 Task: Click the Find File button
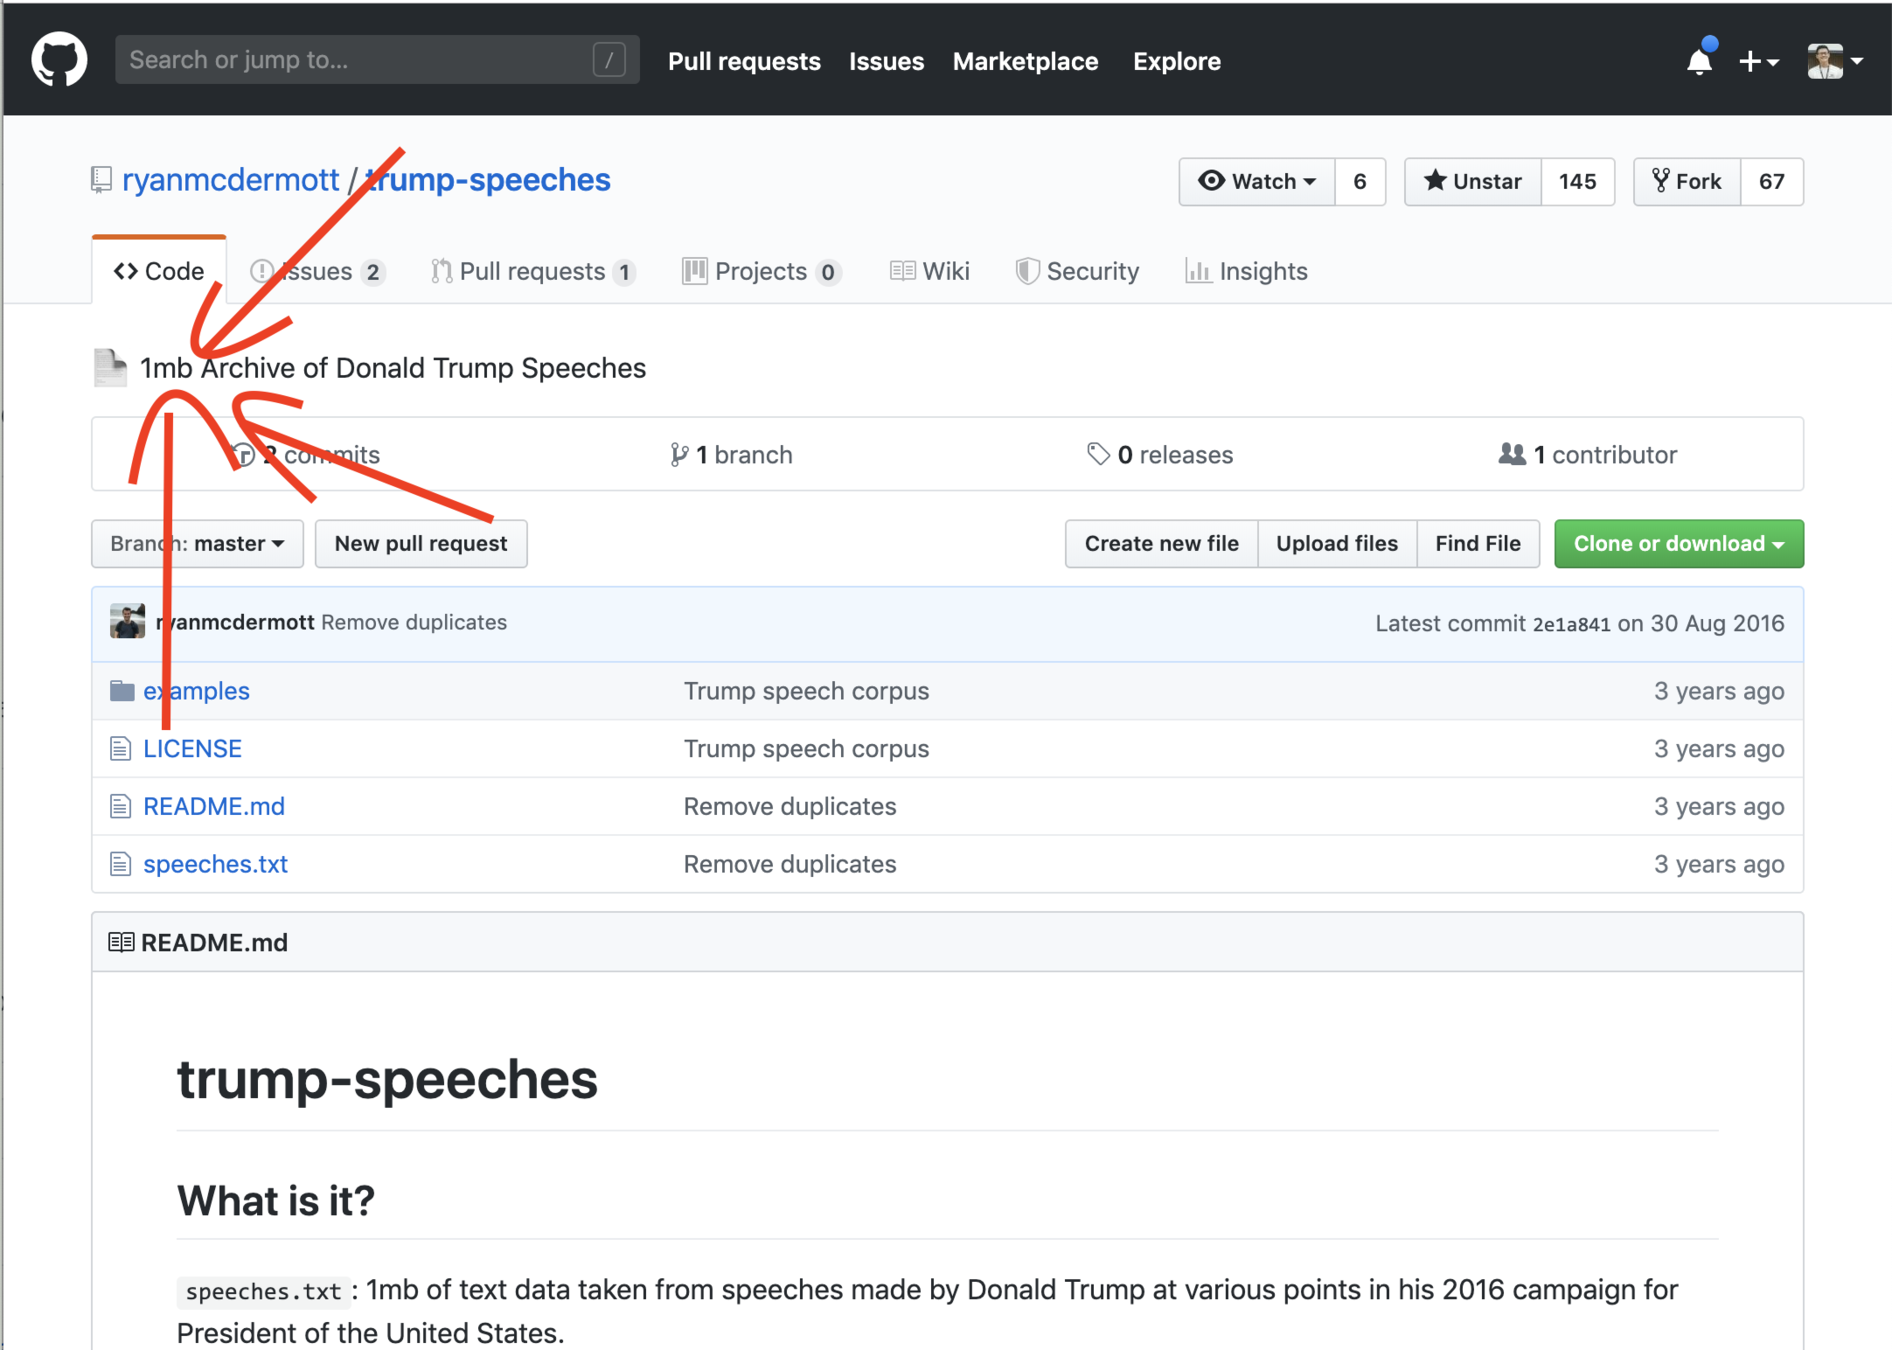pyautogui.click(x=1478, y=543)
